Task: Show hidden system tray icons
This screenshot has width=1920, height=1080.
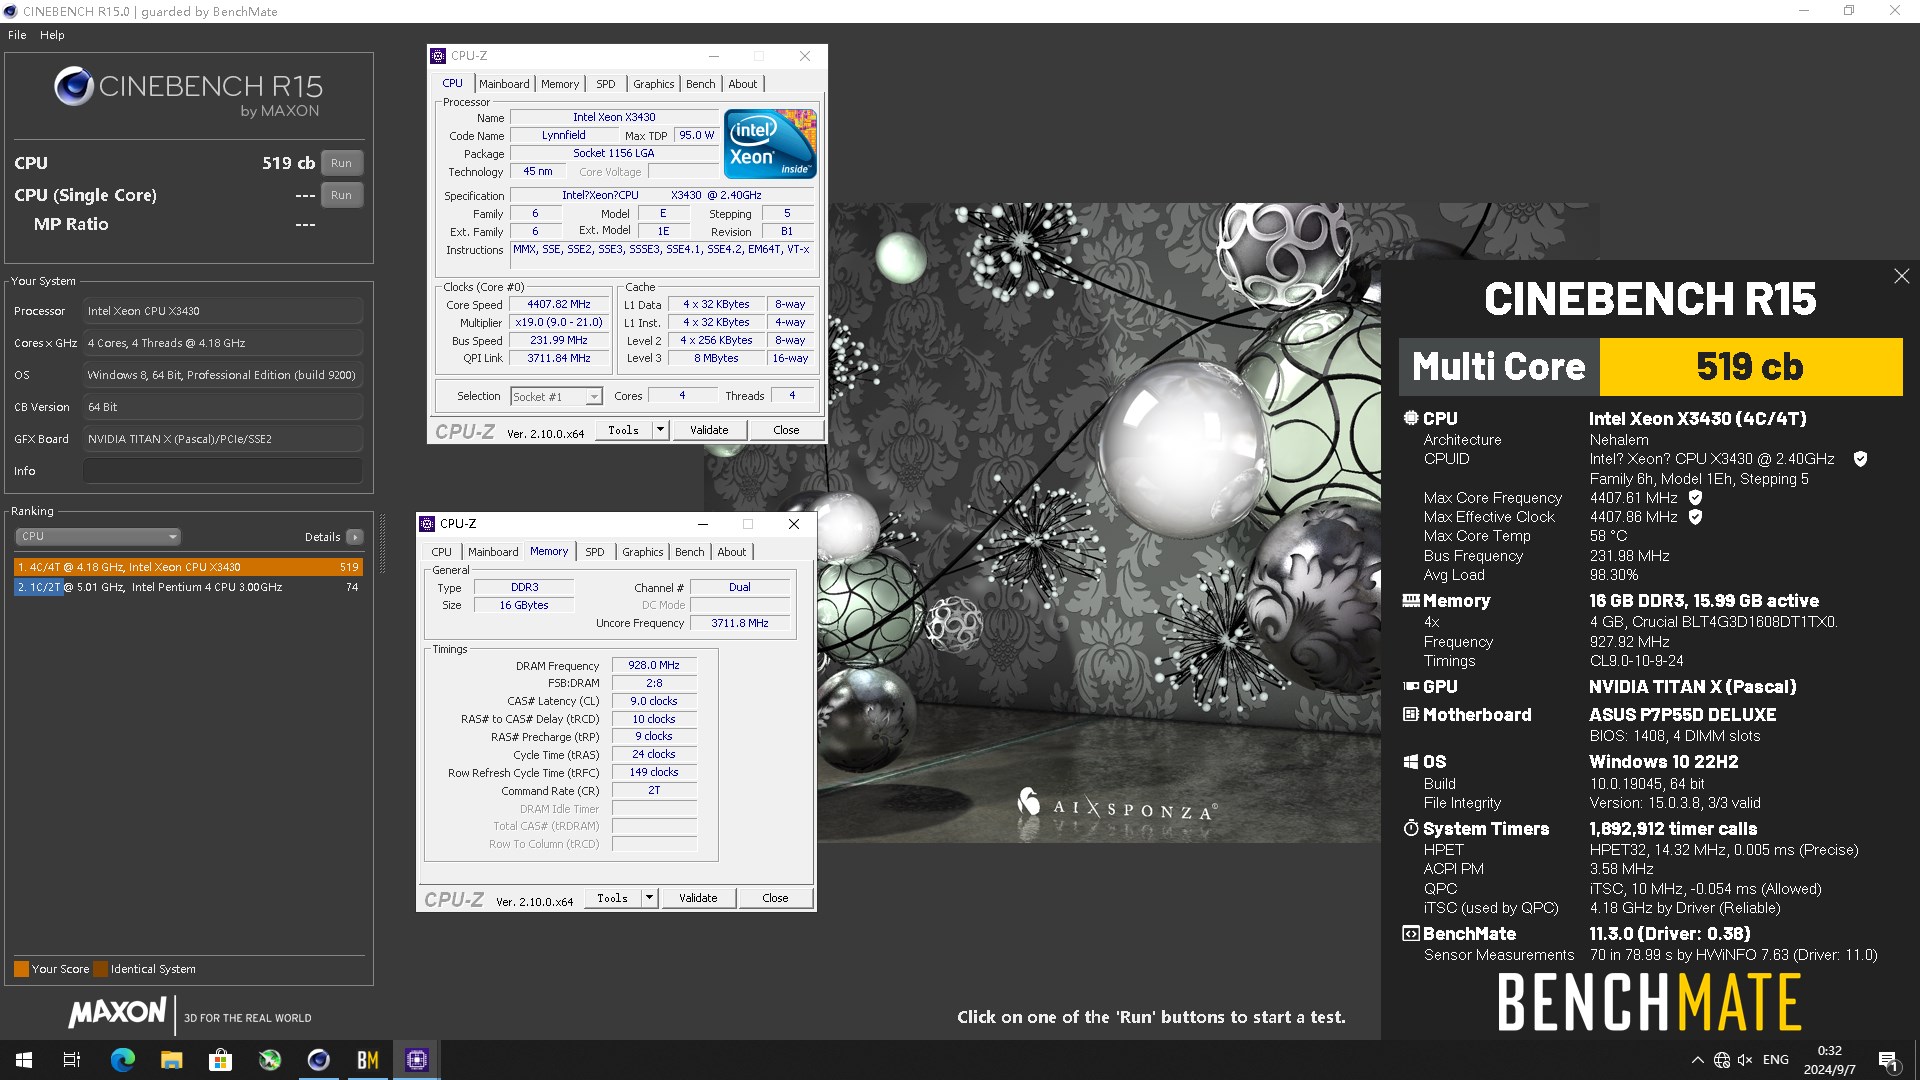Action: (1697, 1060)
